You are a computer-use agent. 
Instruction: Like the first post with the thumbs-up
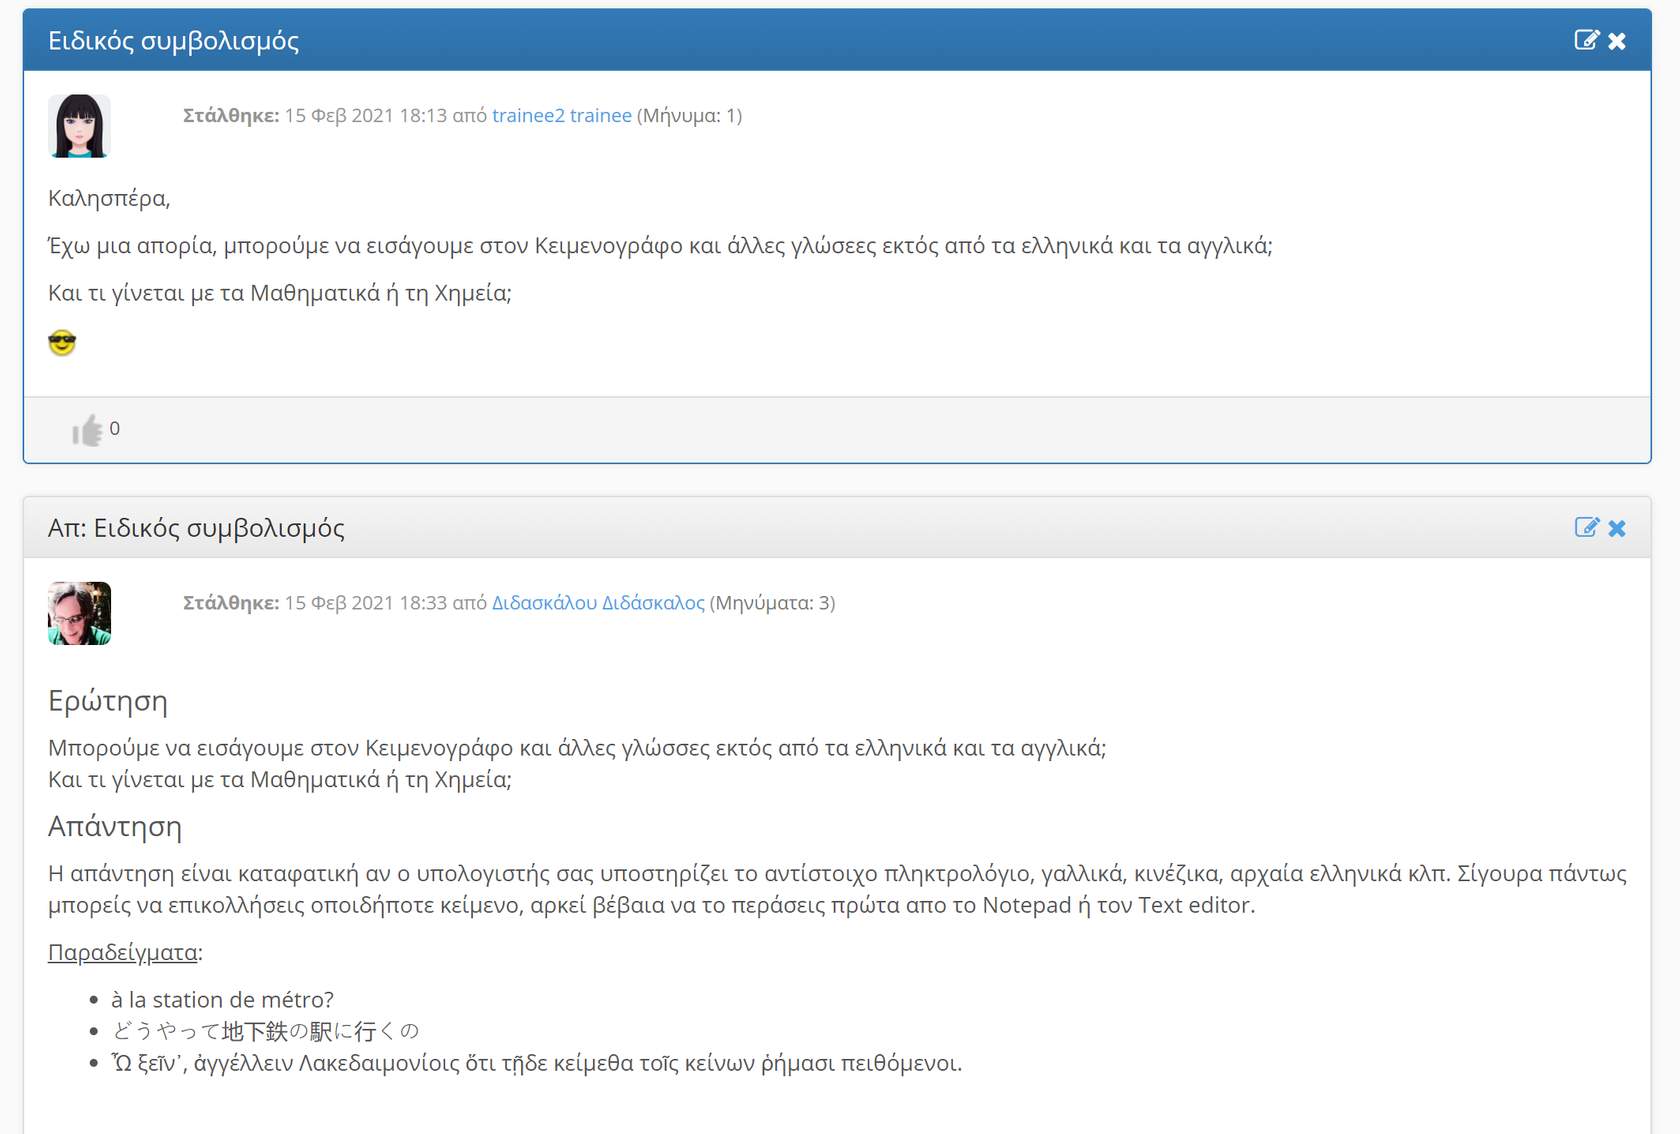click(87, 430)
